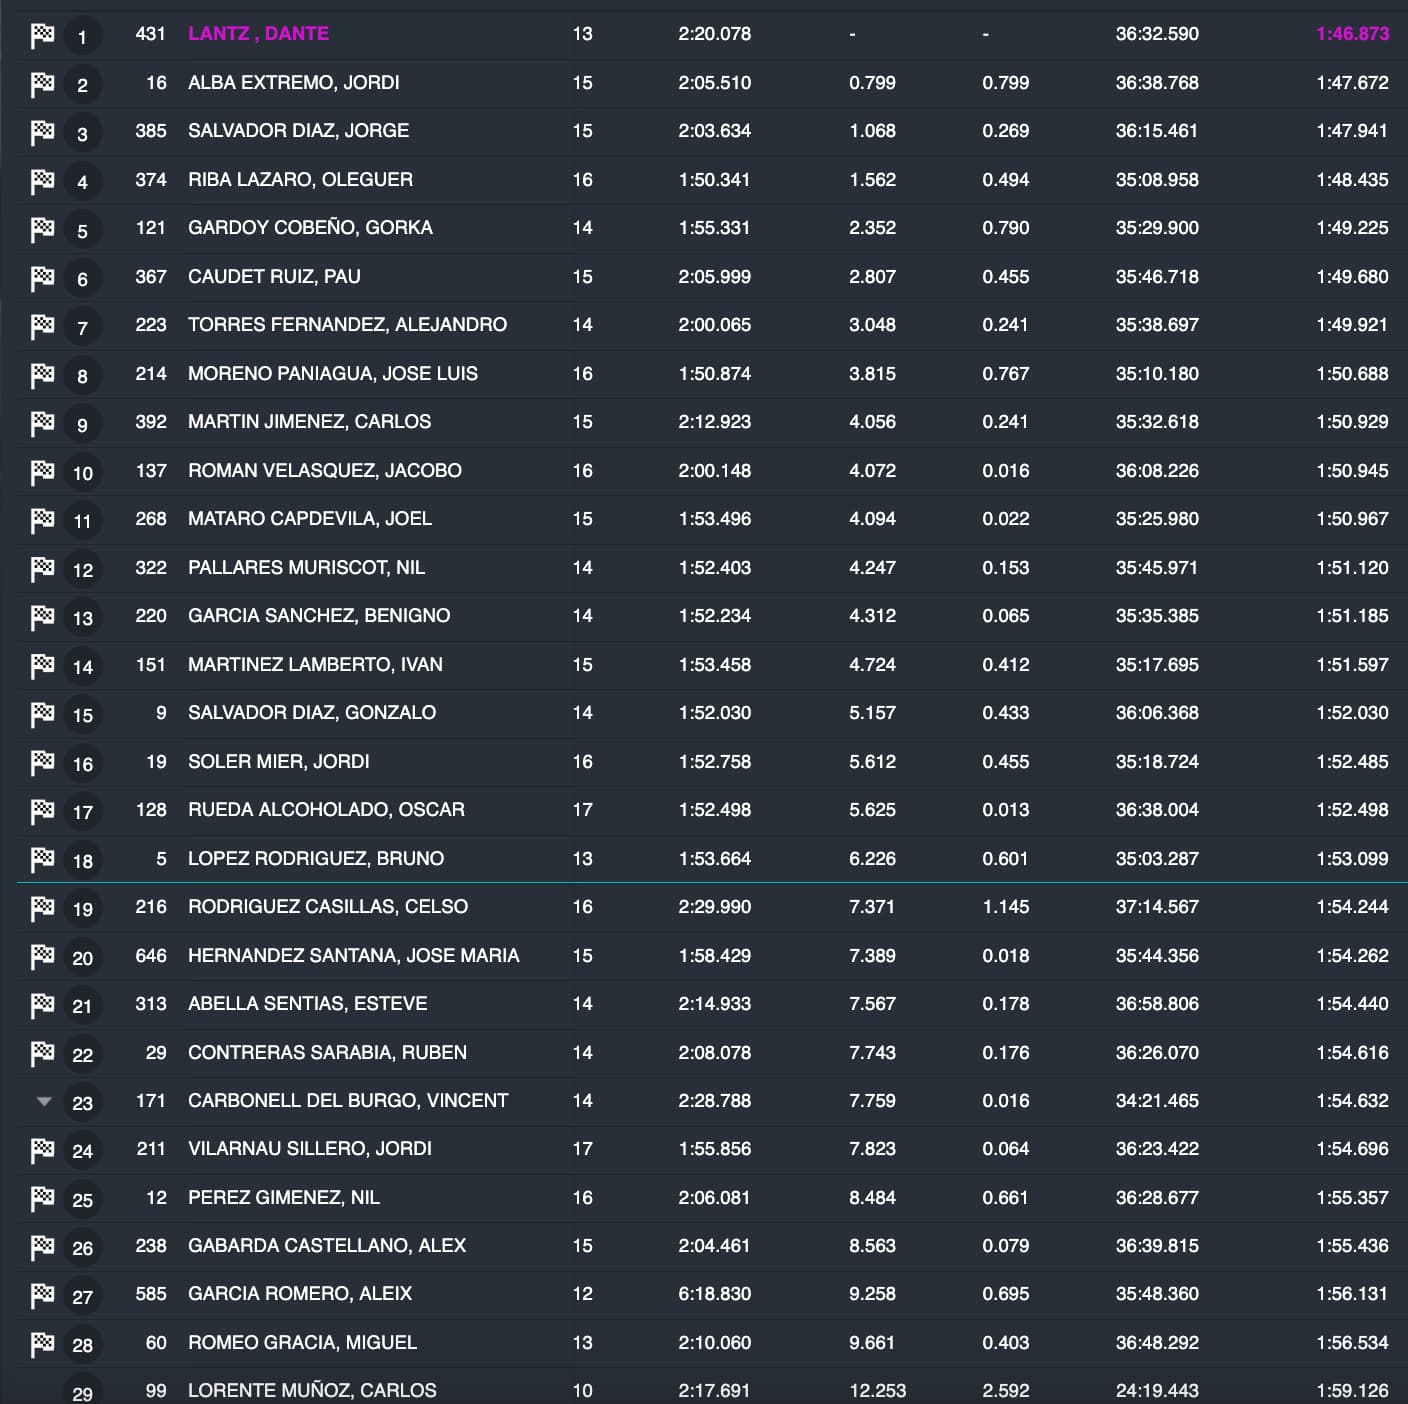Click the checkered flag in Riba Lazaro's row
1408x1404 pixels.
(42, 181)
